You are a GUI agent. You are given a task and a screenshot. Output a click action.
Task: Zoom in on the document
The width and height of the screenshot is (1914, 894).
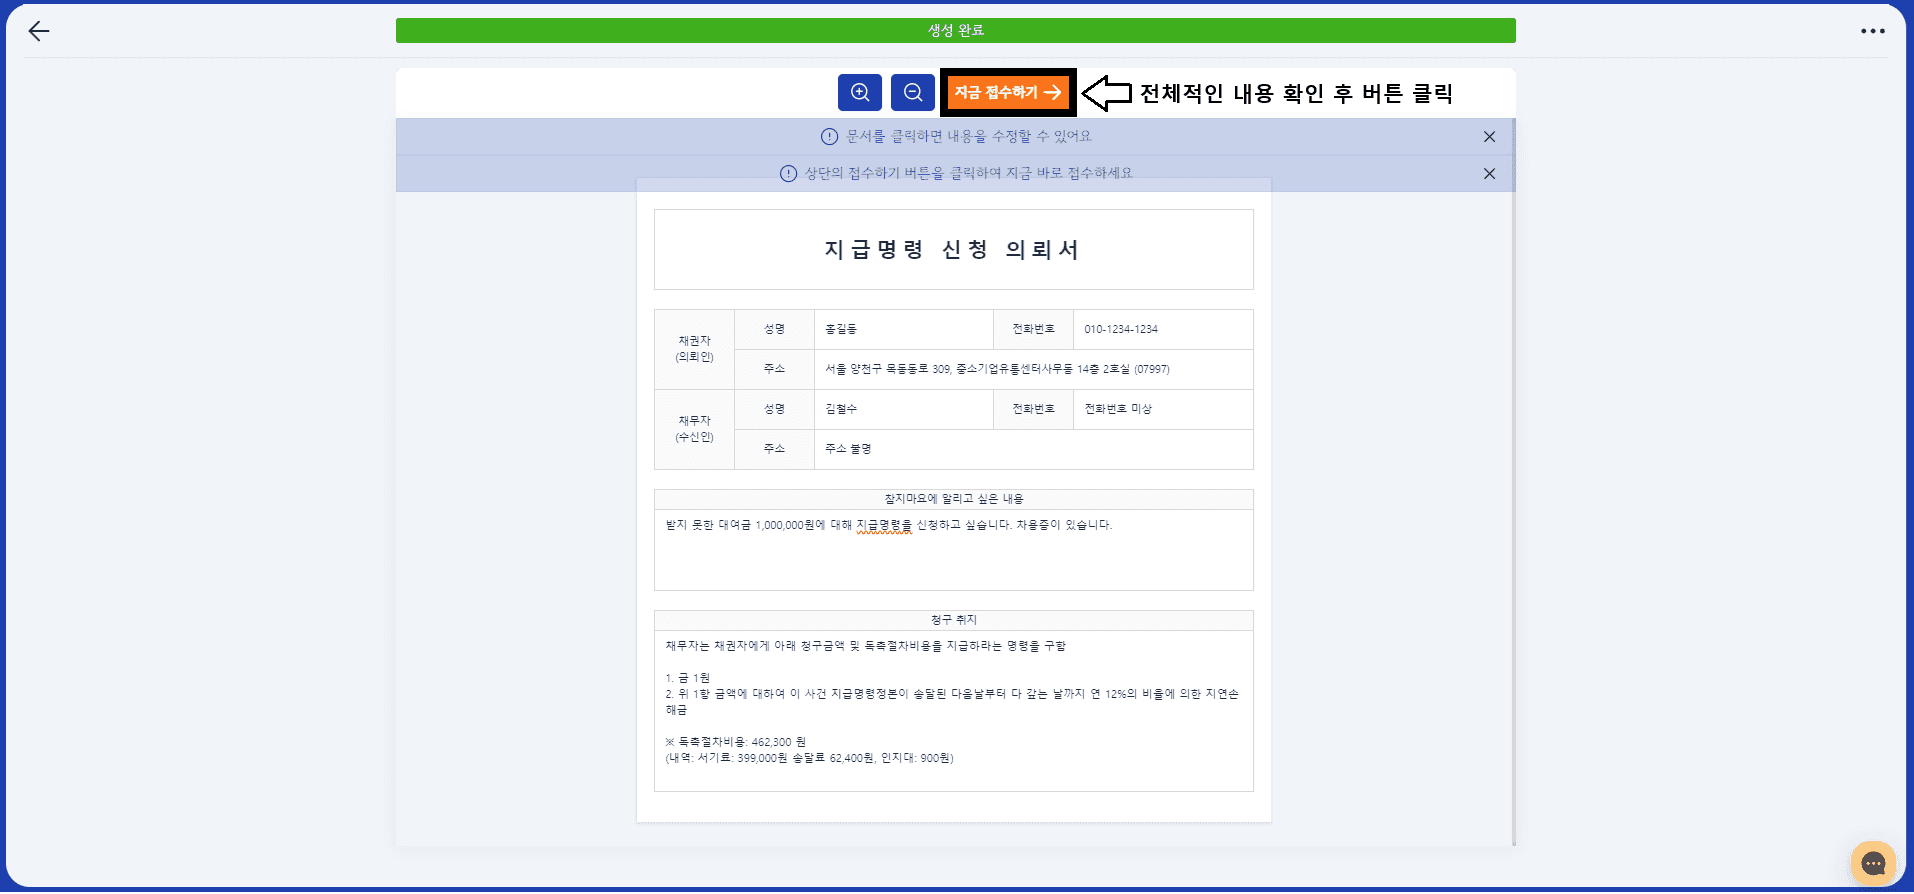click(860, 92)
